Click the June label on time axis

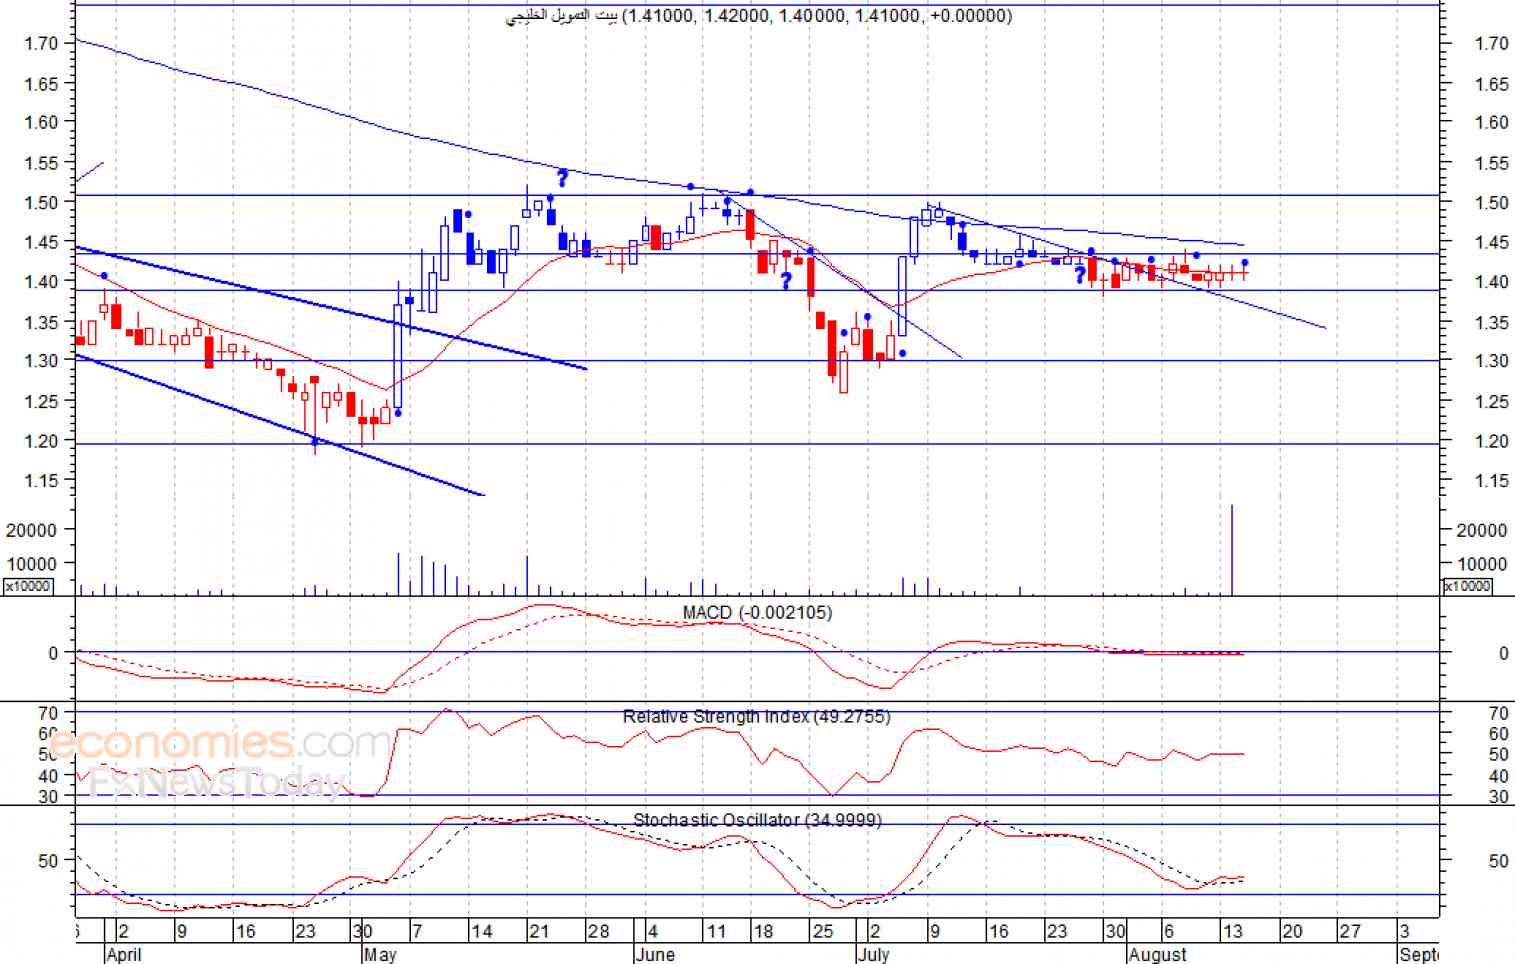coord(655,954)
